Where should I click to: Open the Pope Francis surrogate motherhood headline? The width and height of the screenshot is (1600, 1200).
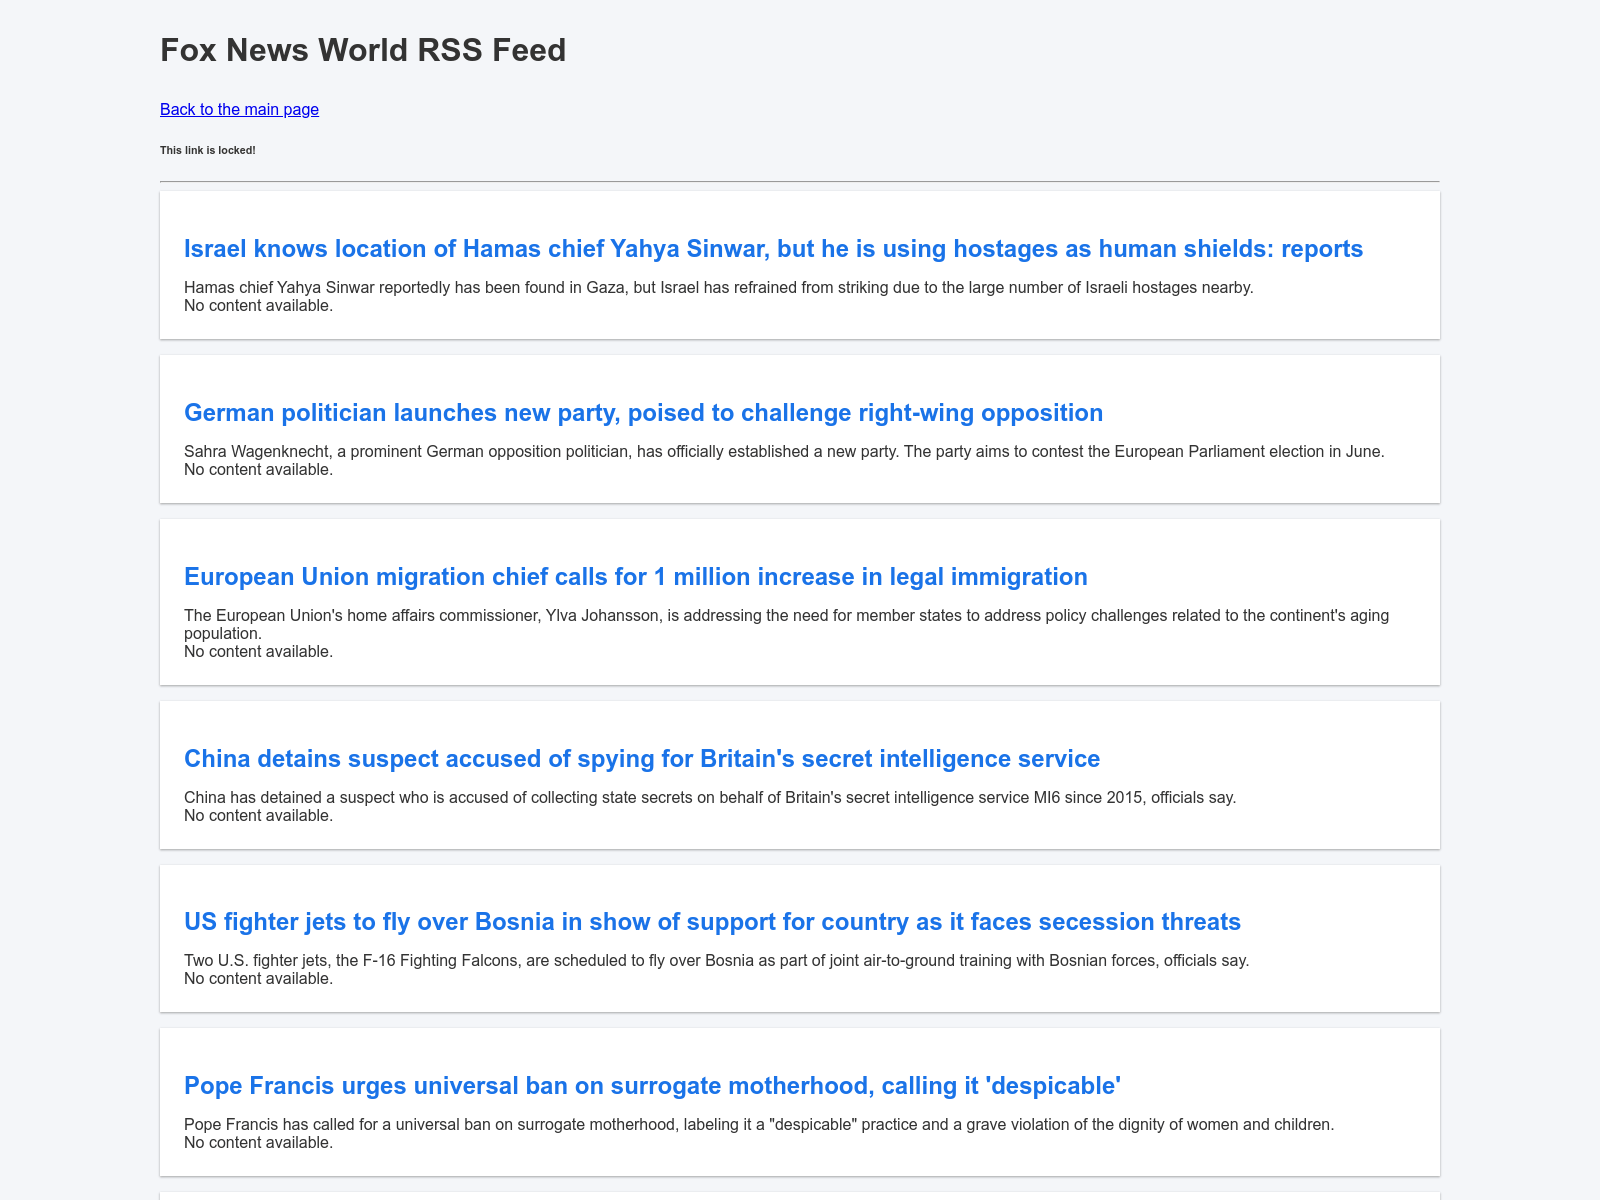pyautogui.click(x=652, y=1085)
